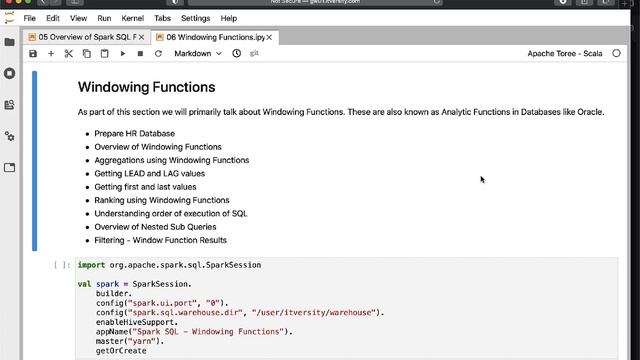Screen dimensions: 640x360
Task: Close the 06 Windowing Functions tab
Action: point(269,37)
